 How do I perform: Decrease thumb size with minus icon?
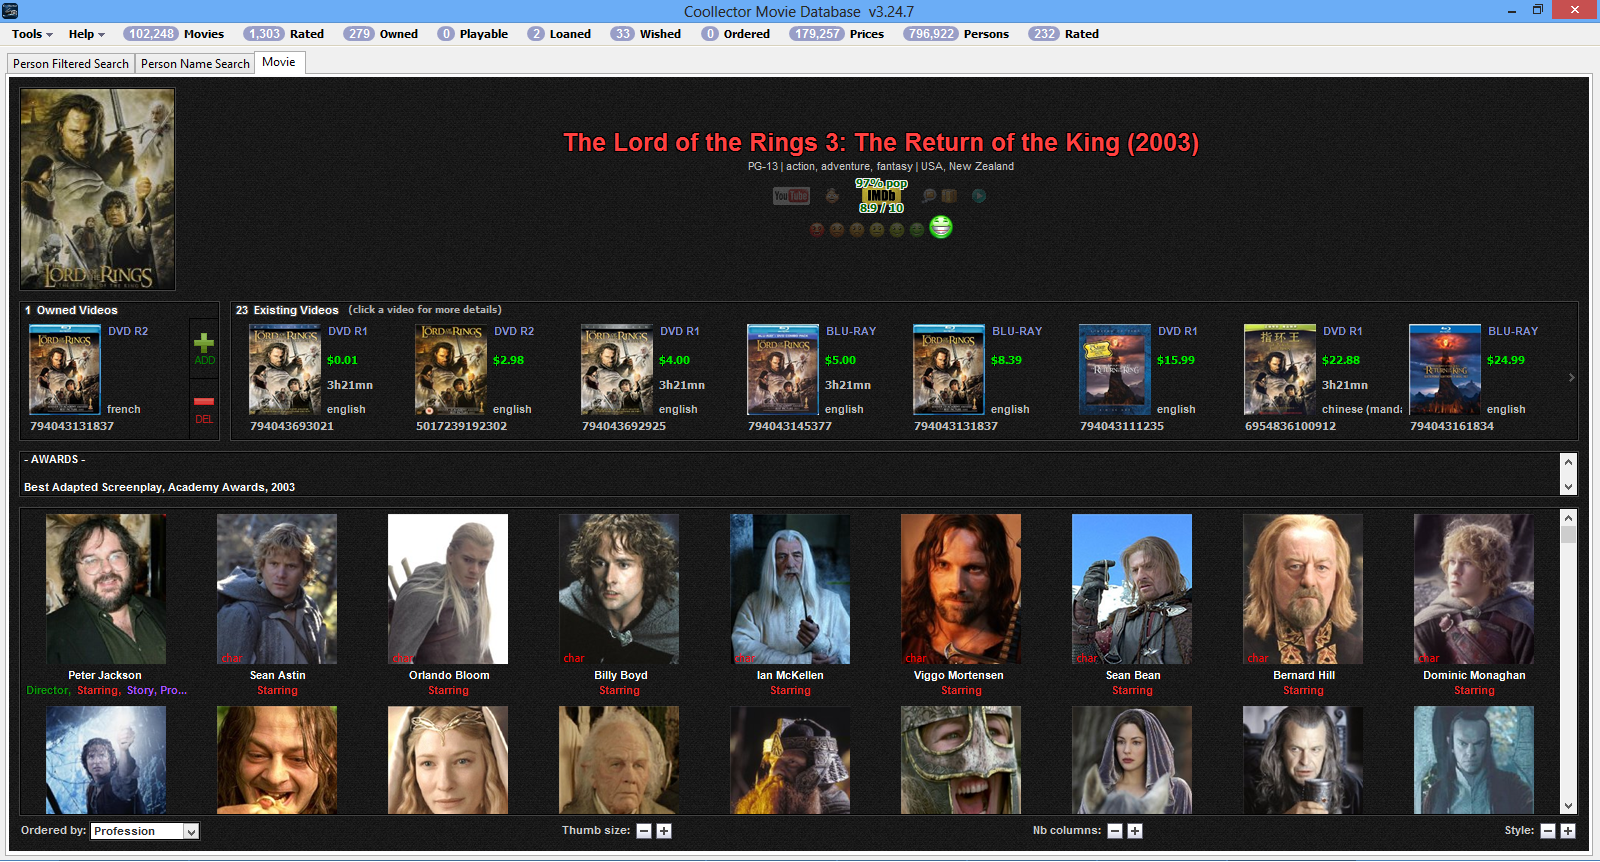pyautogui.click(x=644, y=831)
